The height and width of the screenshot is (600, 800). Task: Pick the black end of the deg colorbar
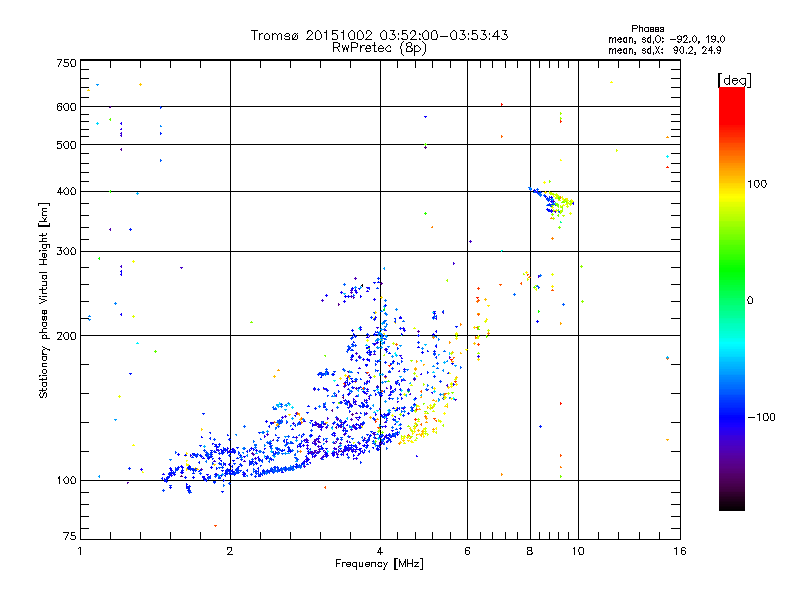(x=732, y=503)
